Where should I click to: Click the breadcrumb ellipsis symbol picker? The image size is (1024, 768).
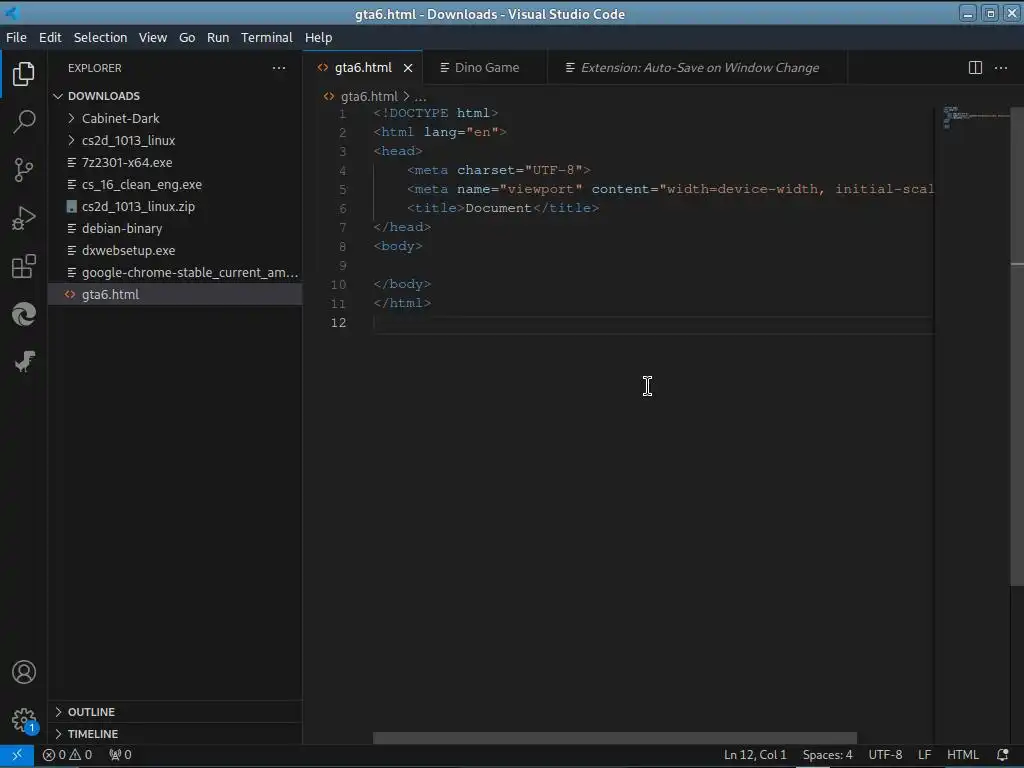(x=420, y=97)
